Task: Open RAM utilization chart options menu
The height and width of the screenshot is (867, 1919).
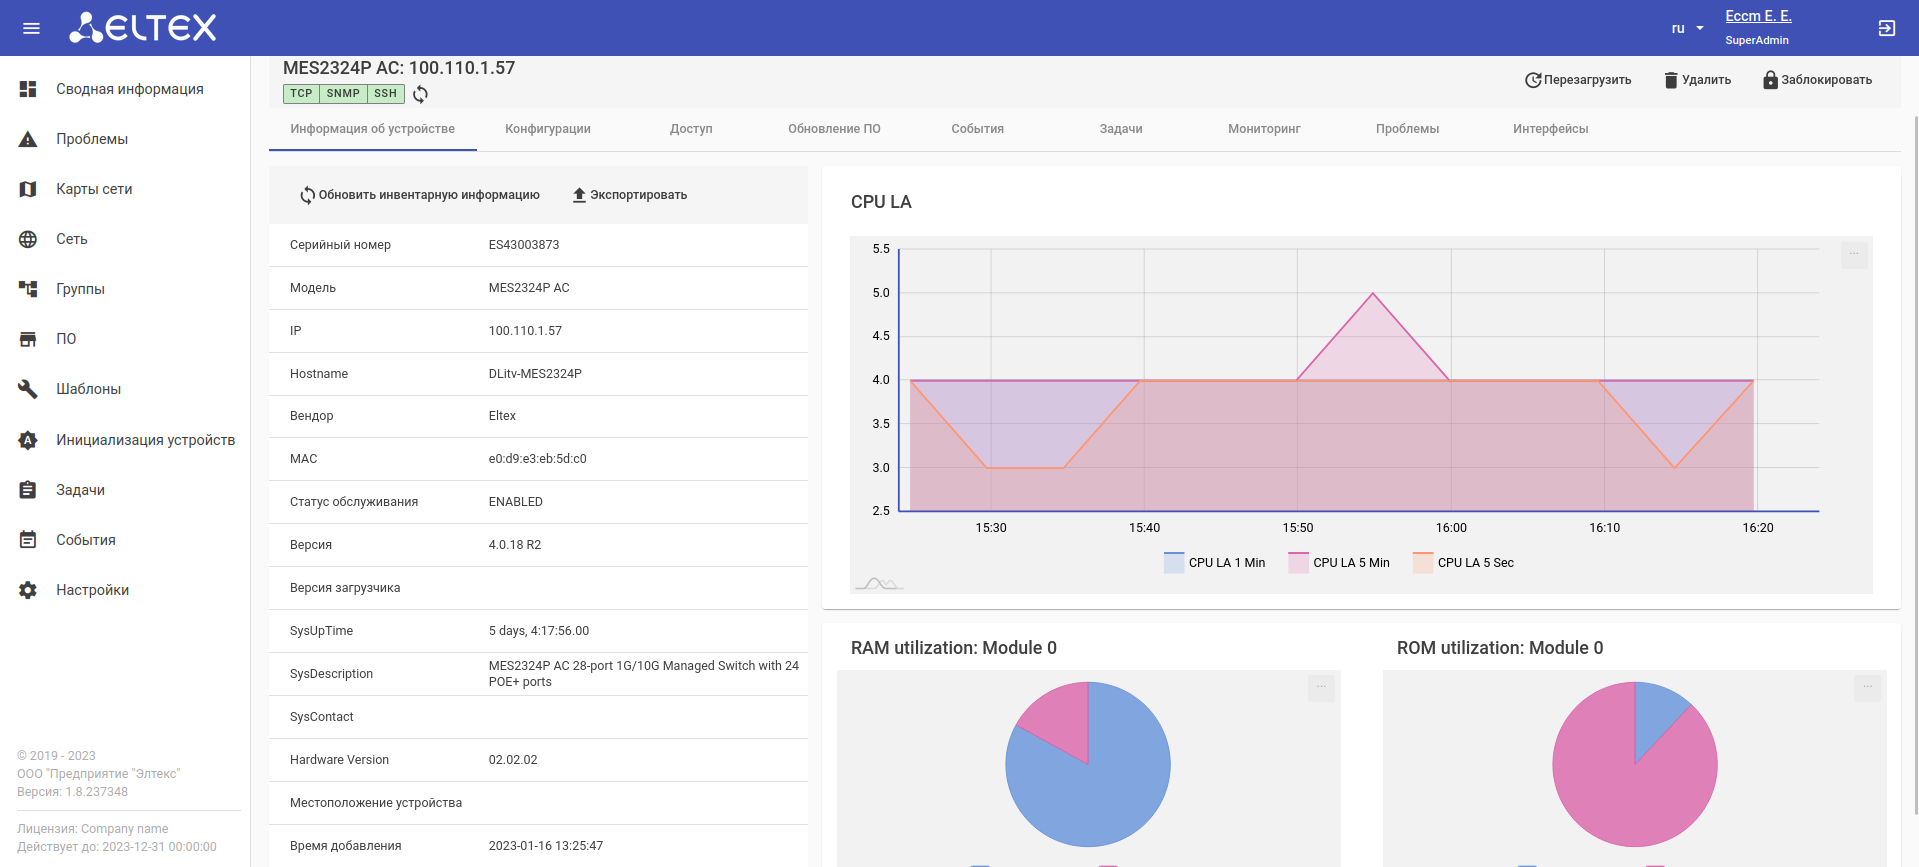Action: [x=1321, y=687]
